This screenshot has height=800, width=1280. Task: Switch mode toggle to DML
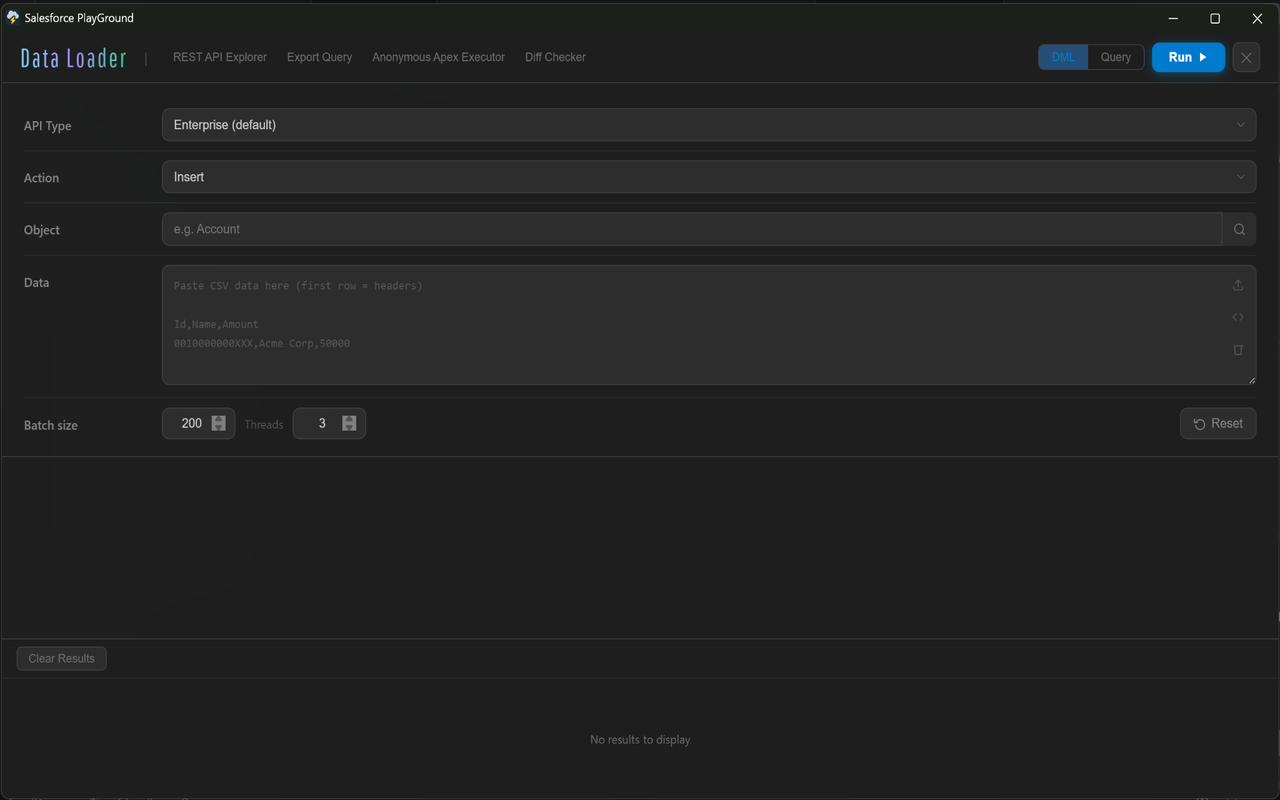coord(1063,57)
